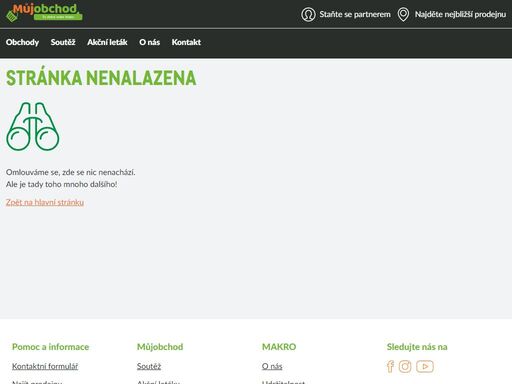
Task: Open the Facebook page icon
Action: tap(390, 366)
